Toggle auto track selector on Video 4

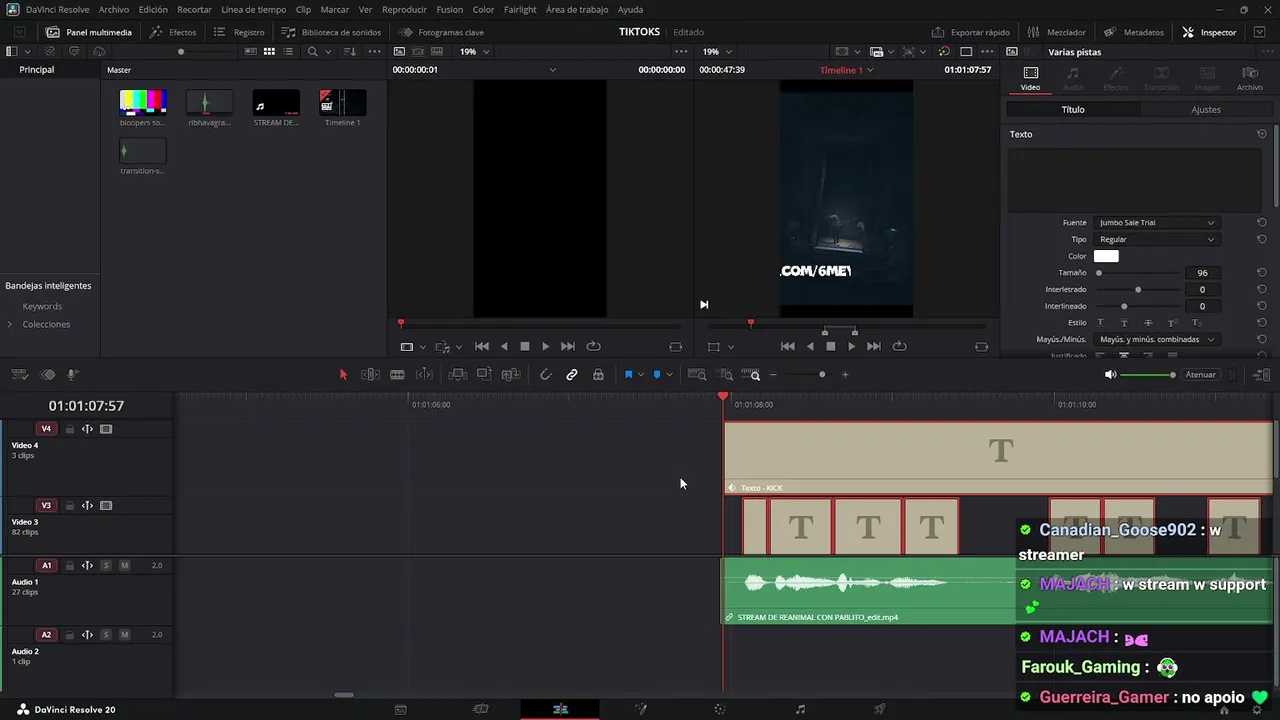tap(87, 429)
